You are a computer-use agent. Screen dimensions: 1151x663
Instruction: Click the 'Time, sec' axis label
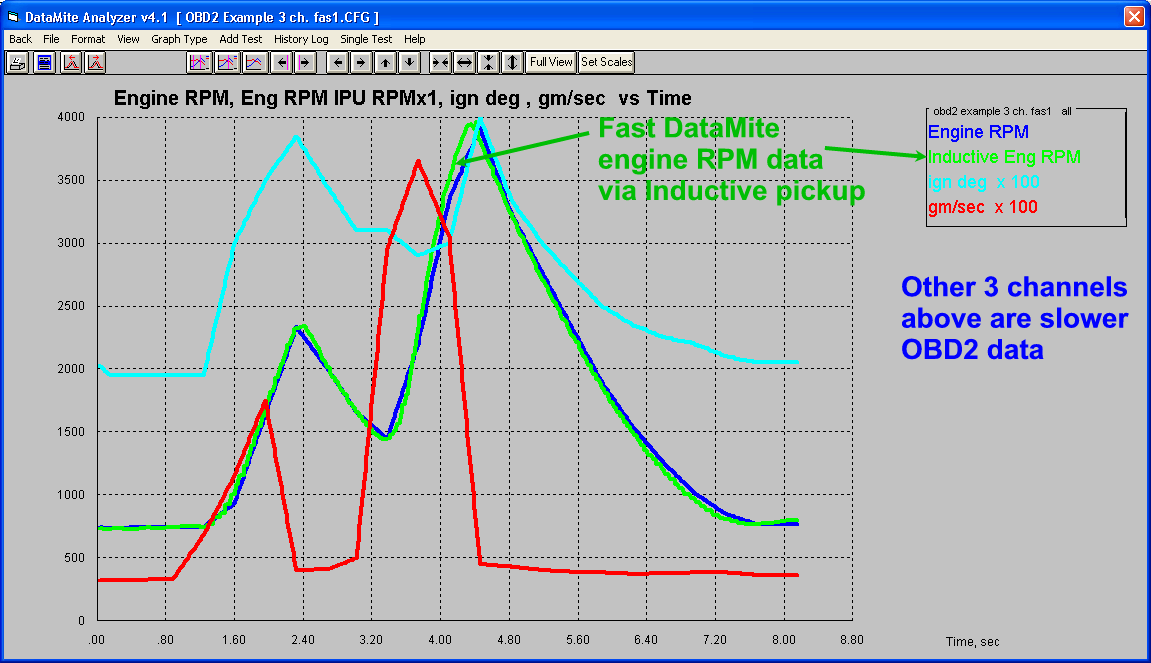pyautogui.click(x=972, y=642)
